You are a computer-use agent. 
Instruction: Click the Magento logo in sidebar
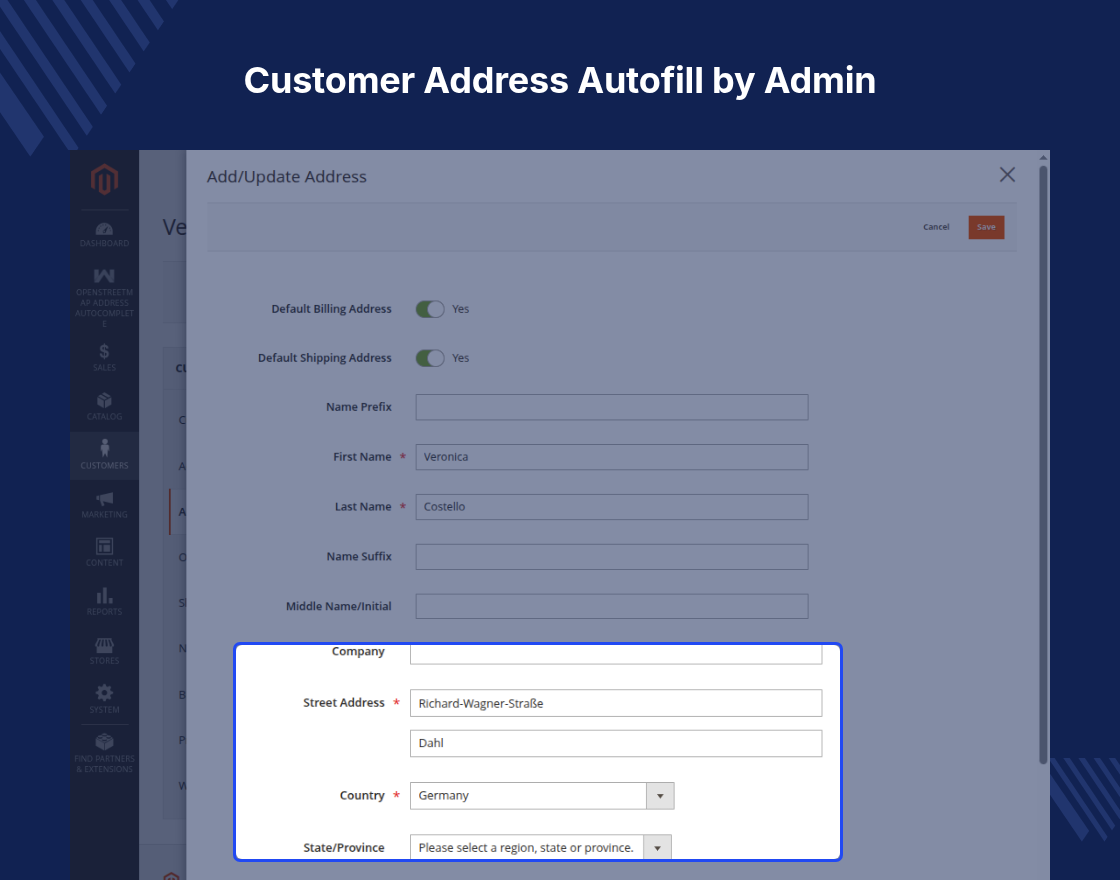104,179
